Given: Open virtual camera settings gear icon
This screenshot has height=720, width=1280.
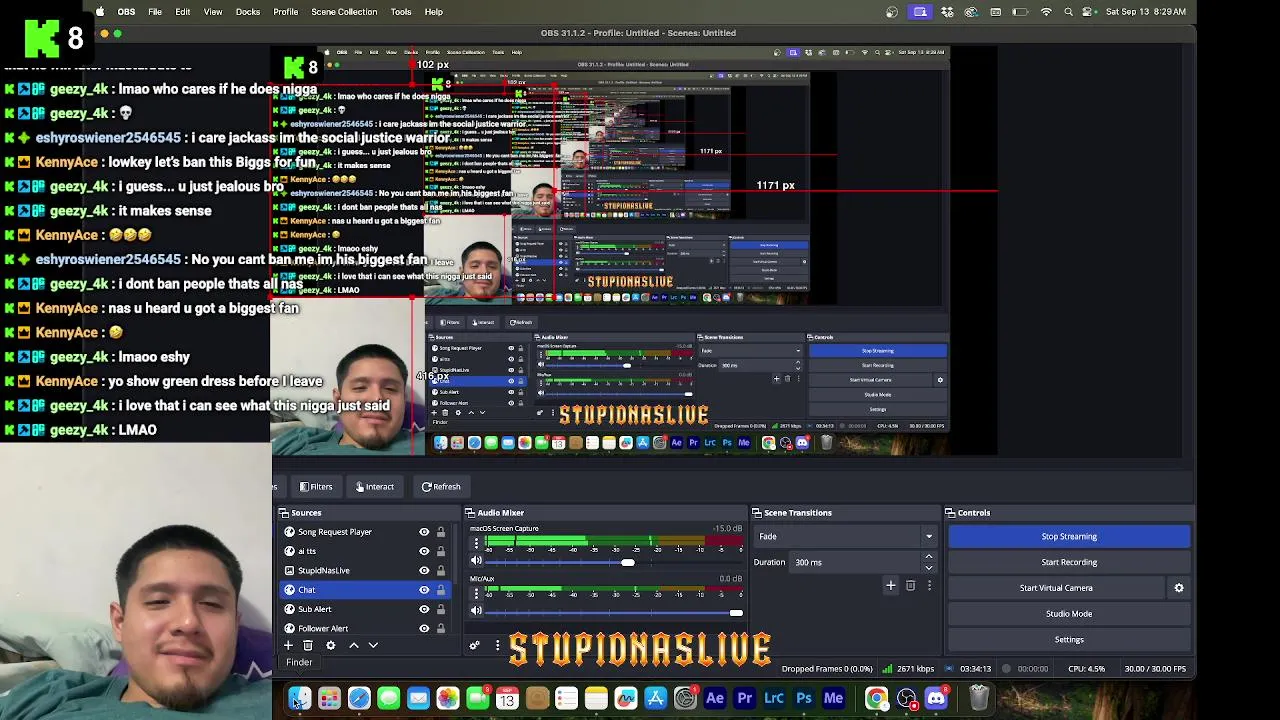Looking at the screenshot, I should click(x=1179, y=588).
